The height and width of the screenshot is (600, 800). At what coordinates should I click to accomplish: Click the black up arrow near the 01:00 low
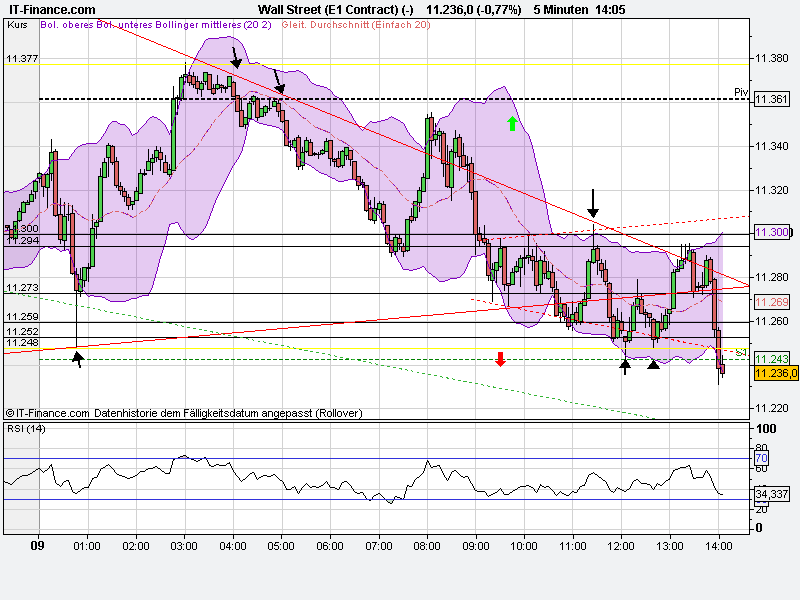(77, 357)
